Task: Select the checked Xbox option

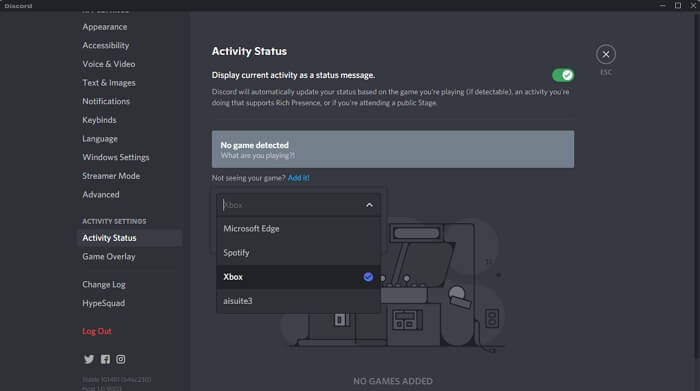Action: click(298, 277)
